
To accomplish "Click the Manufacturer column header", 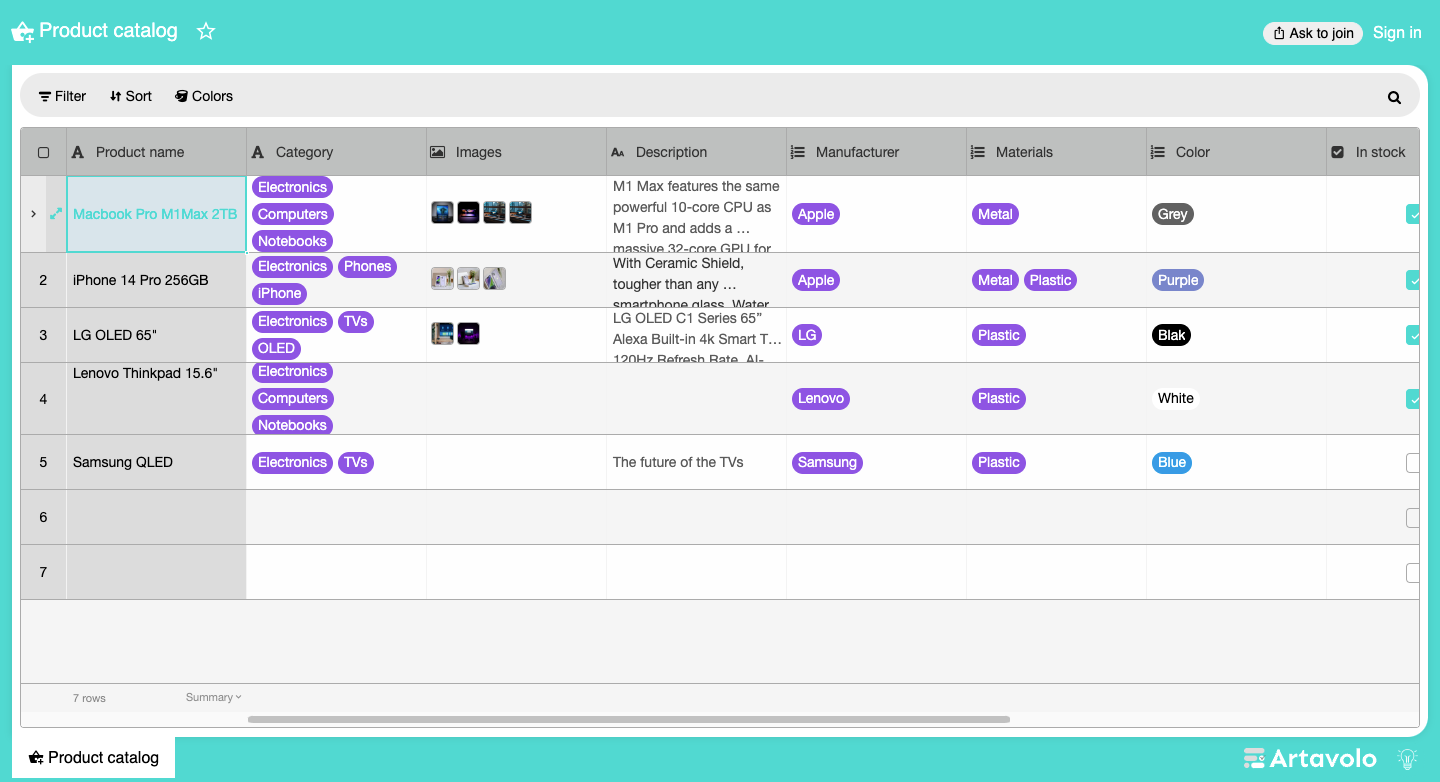I will coord(876,152).
